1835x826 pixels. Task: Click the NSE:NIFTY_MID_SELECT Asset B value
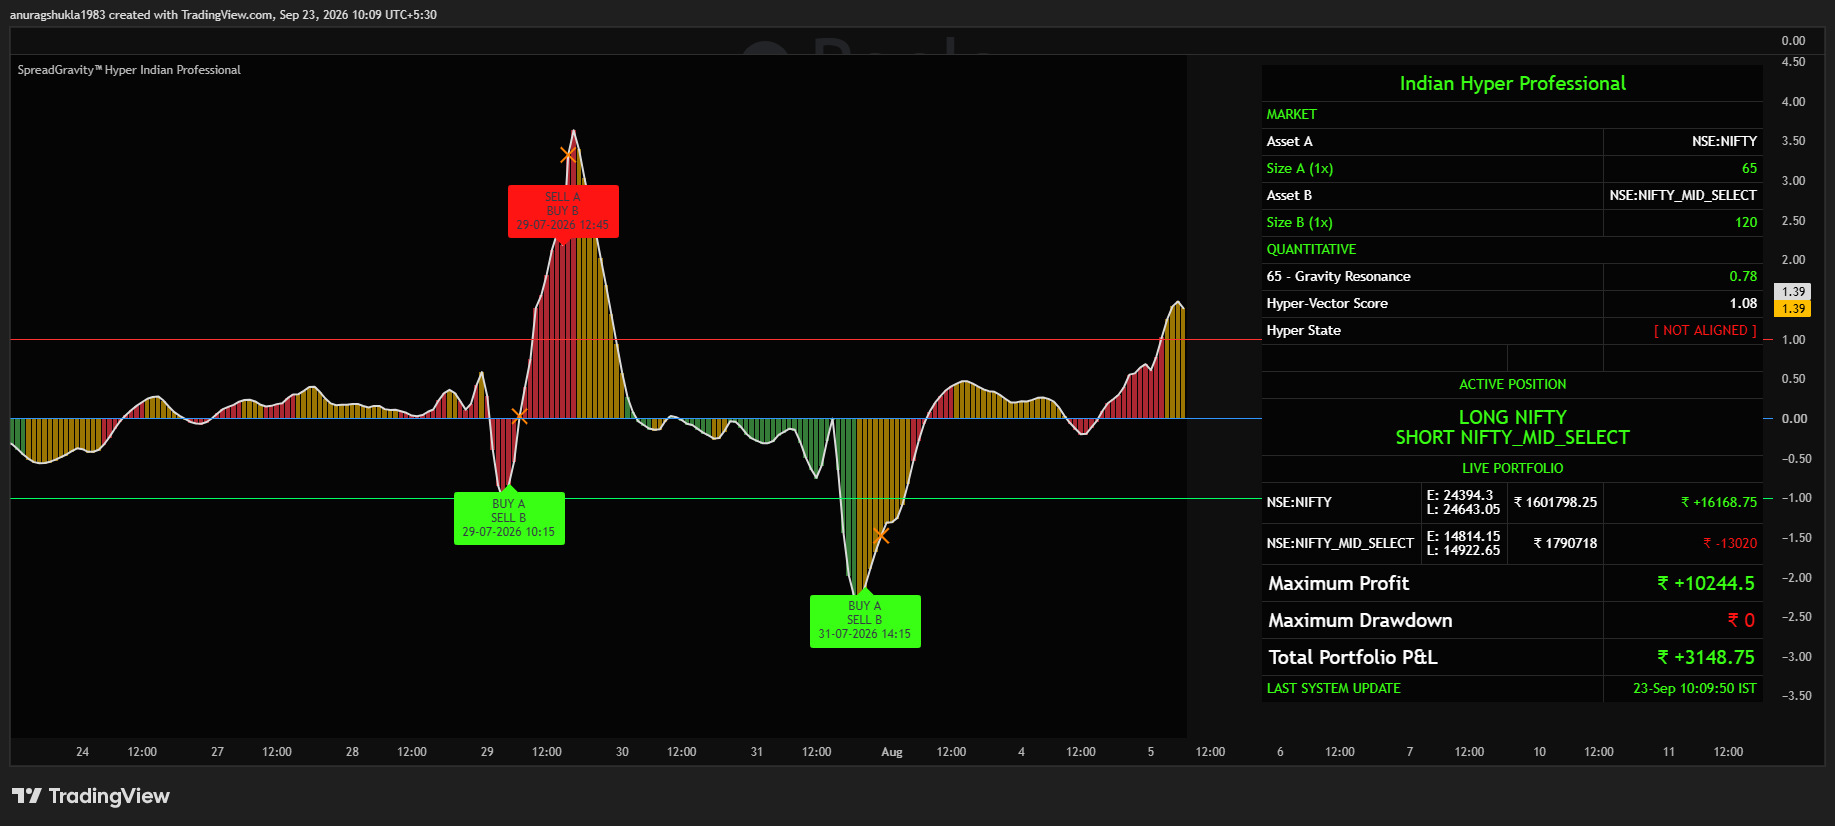[1683, 196]
